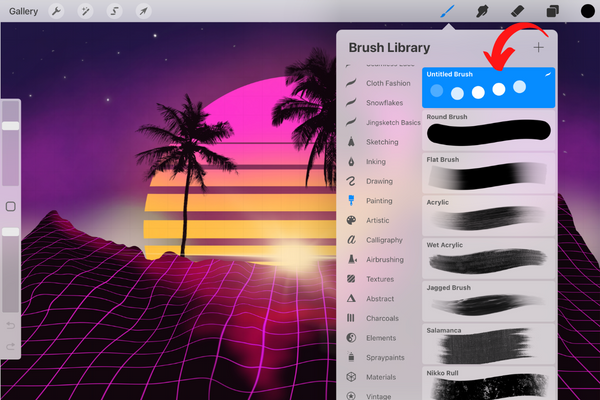Image resolution: width=600 pixels, height=400 pixels.
Task: Add a new brush with plus button
Action: tap(539, 47)
